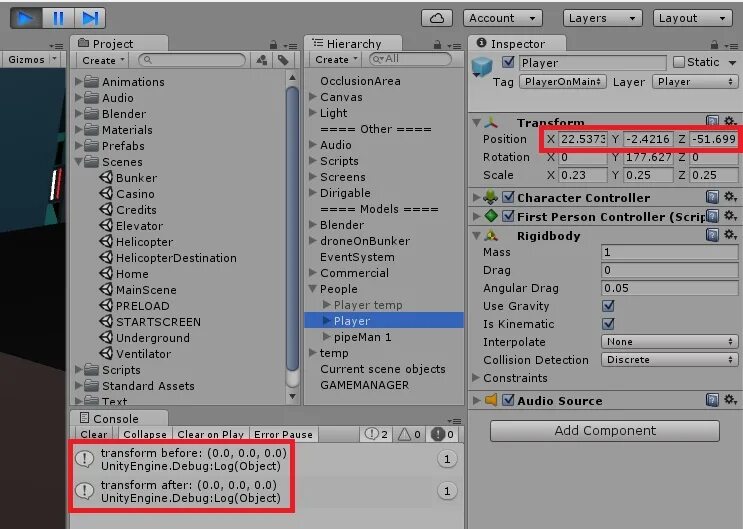
Task: Pause the game with the Pause button
Action: coord(58,18)
